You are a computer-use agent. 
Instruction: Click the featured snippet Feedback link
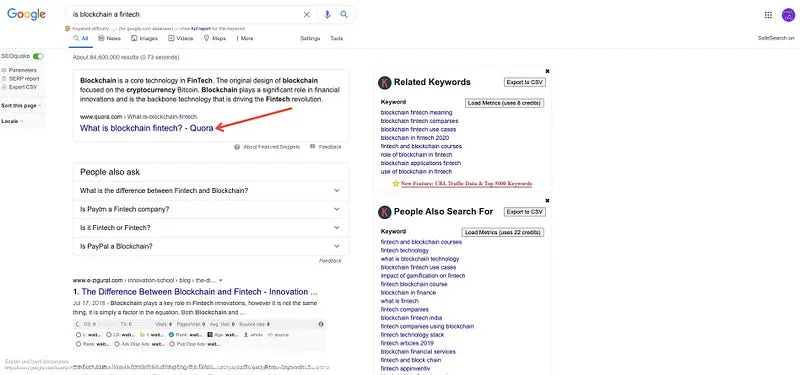point(330,147)
